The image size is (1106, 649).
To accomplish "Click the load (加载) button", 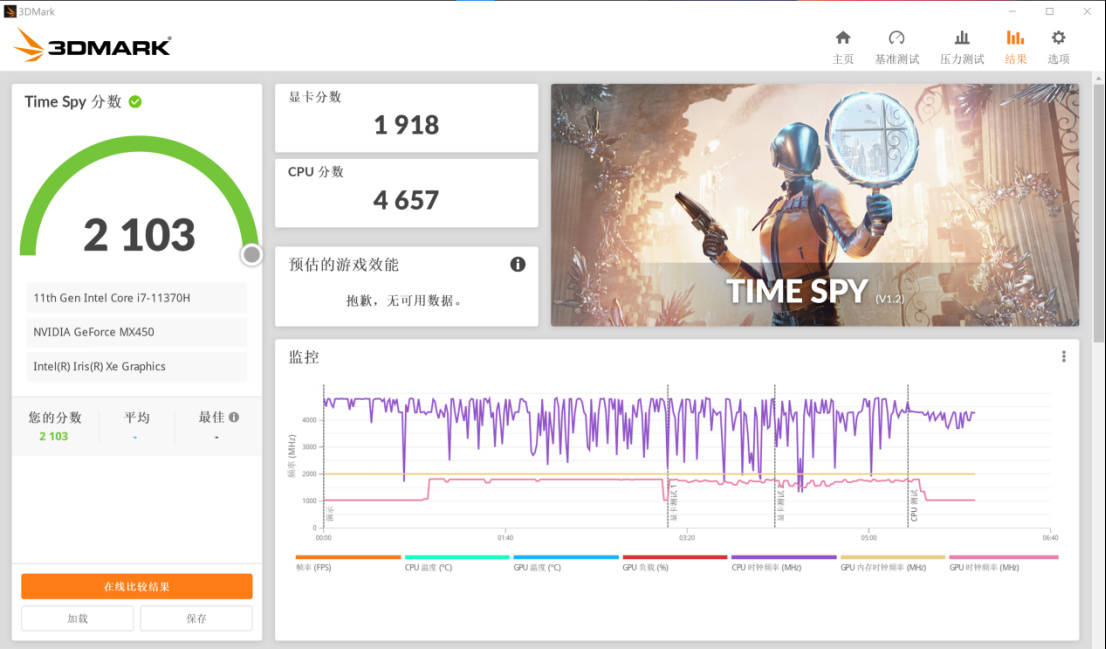I will tap(78, 619).
